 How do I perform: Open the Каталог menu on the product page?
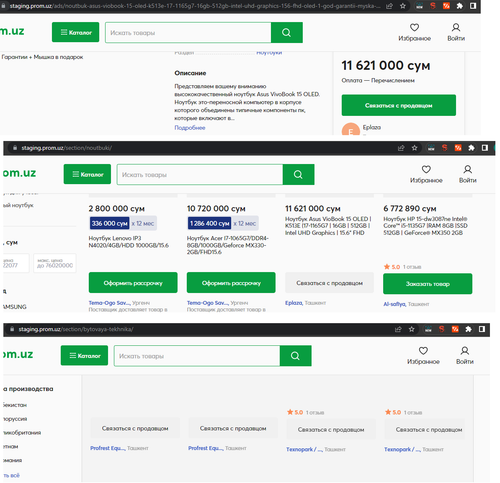coord(75,32)
